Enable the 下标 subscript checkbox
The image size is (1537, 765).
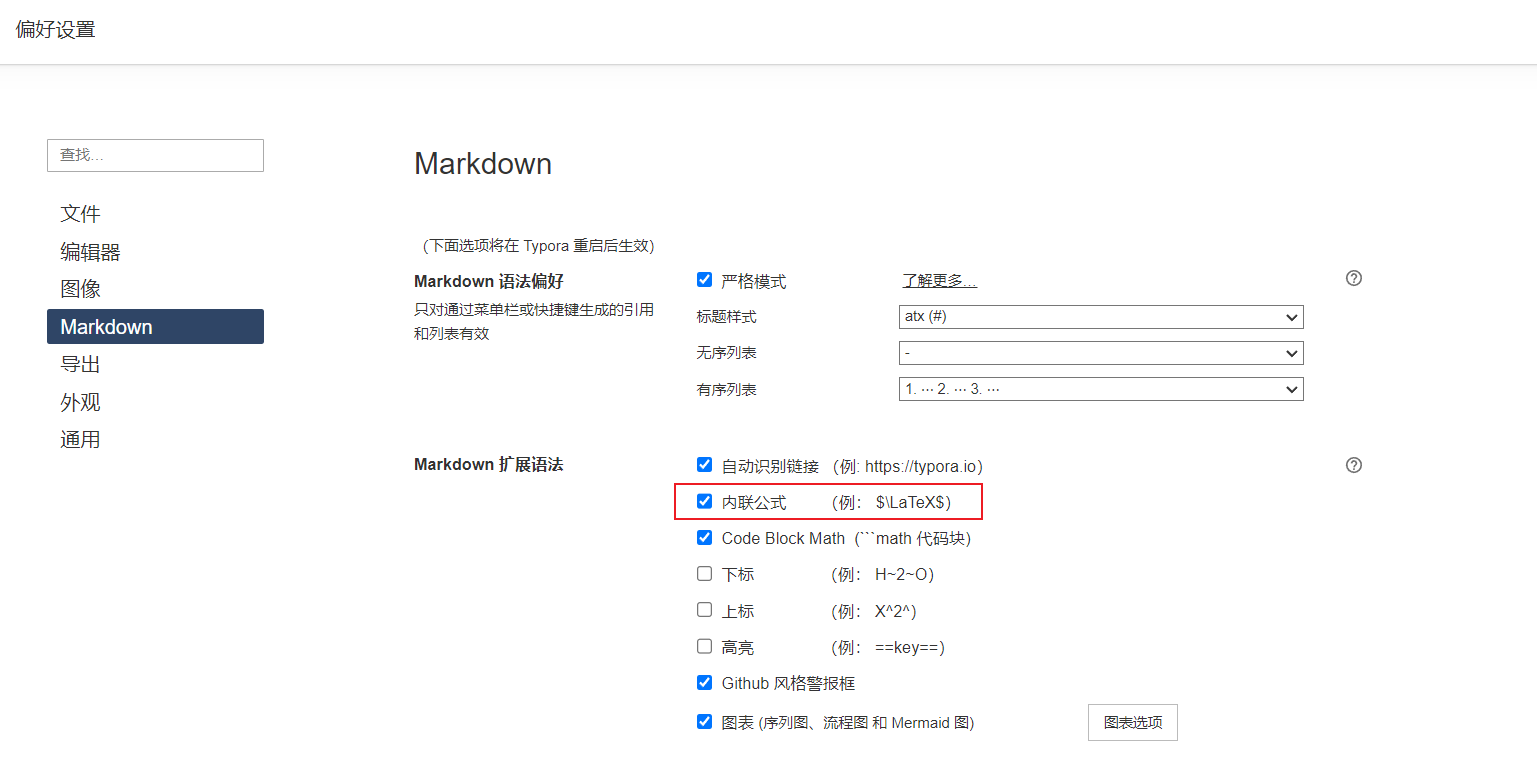click(704, 574)
